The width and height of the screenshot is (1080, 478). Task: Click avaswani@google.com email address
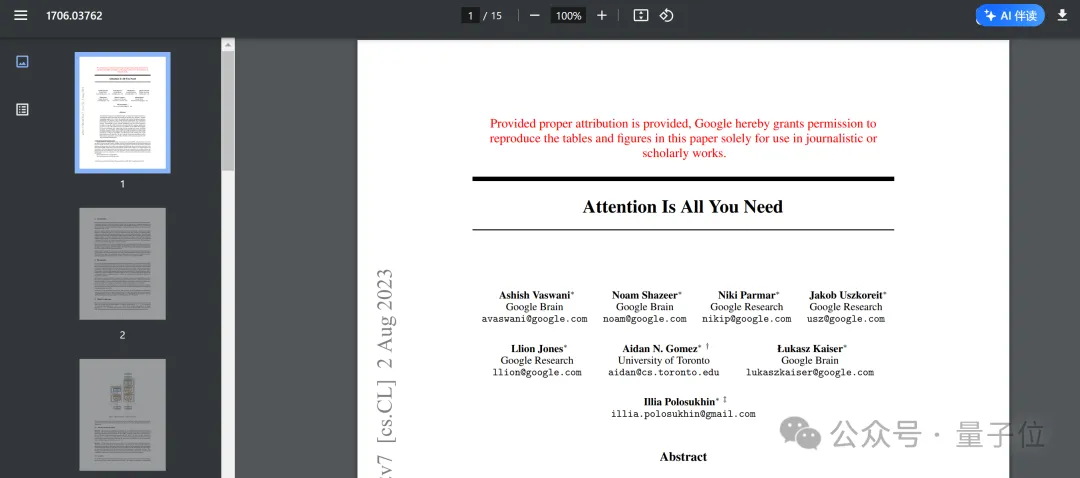pos(534,319)
